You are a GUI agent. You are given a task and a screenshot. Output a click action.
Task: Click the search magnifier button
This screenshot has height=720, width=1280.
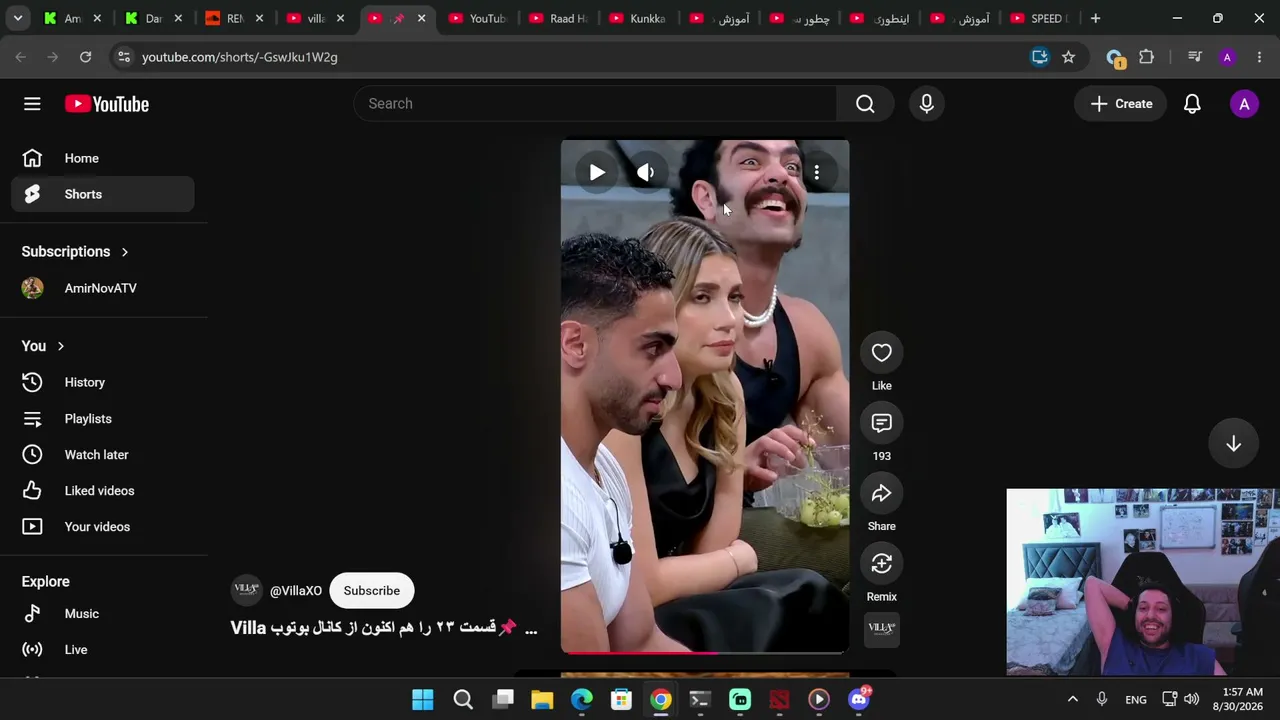point(865,104)
